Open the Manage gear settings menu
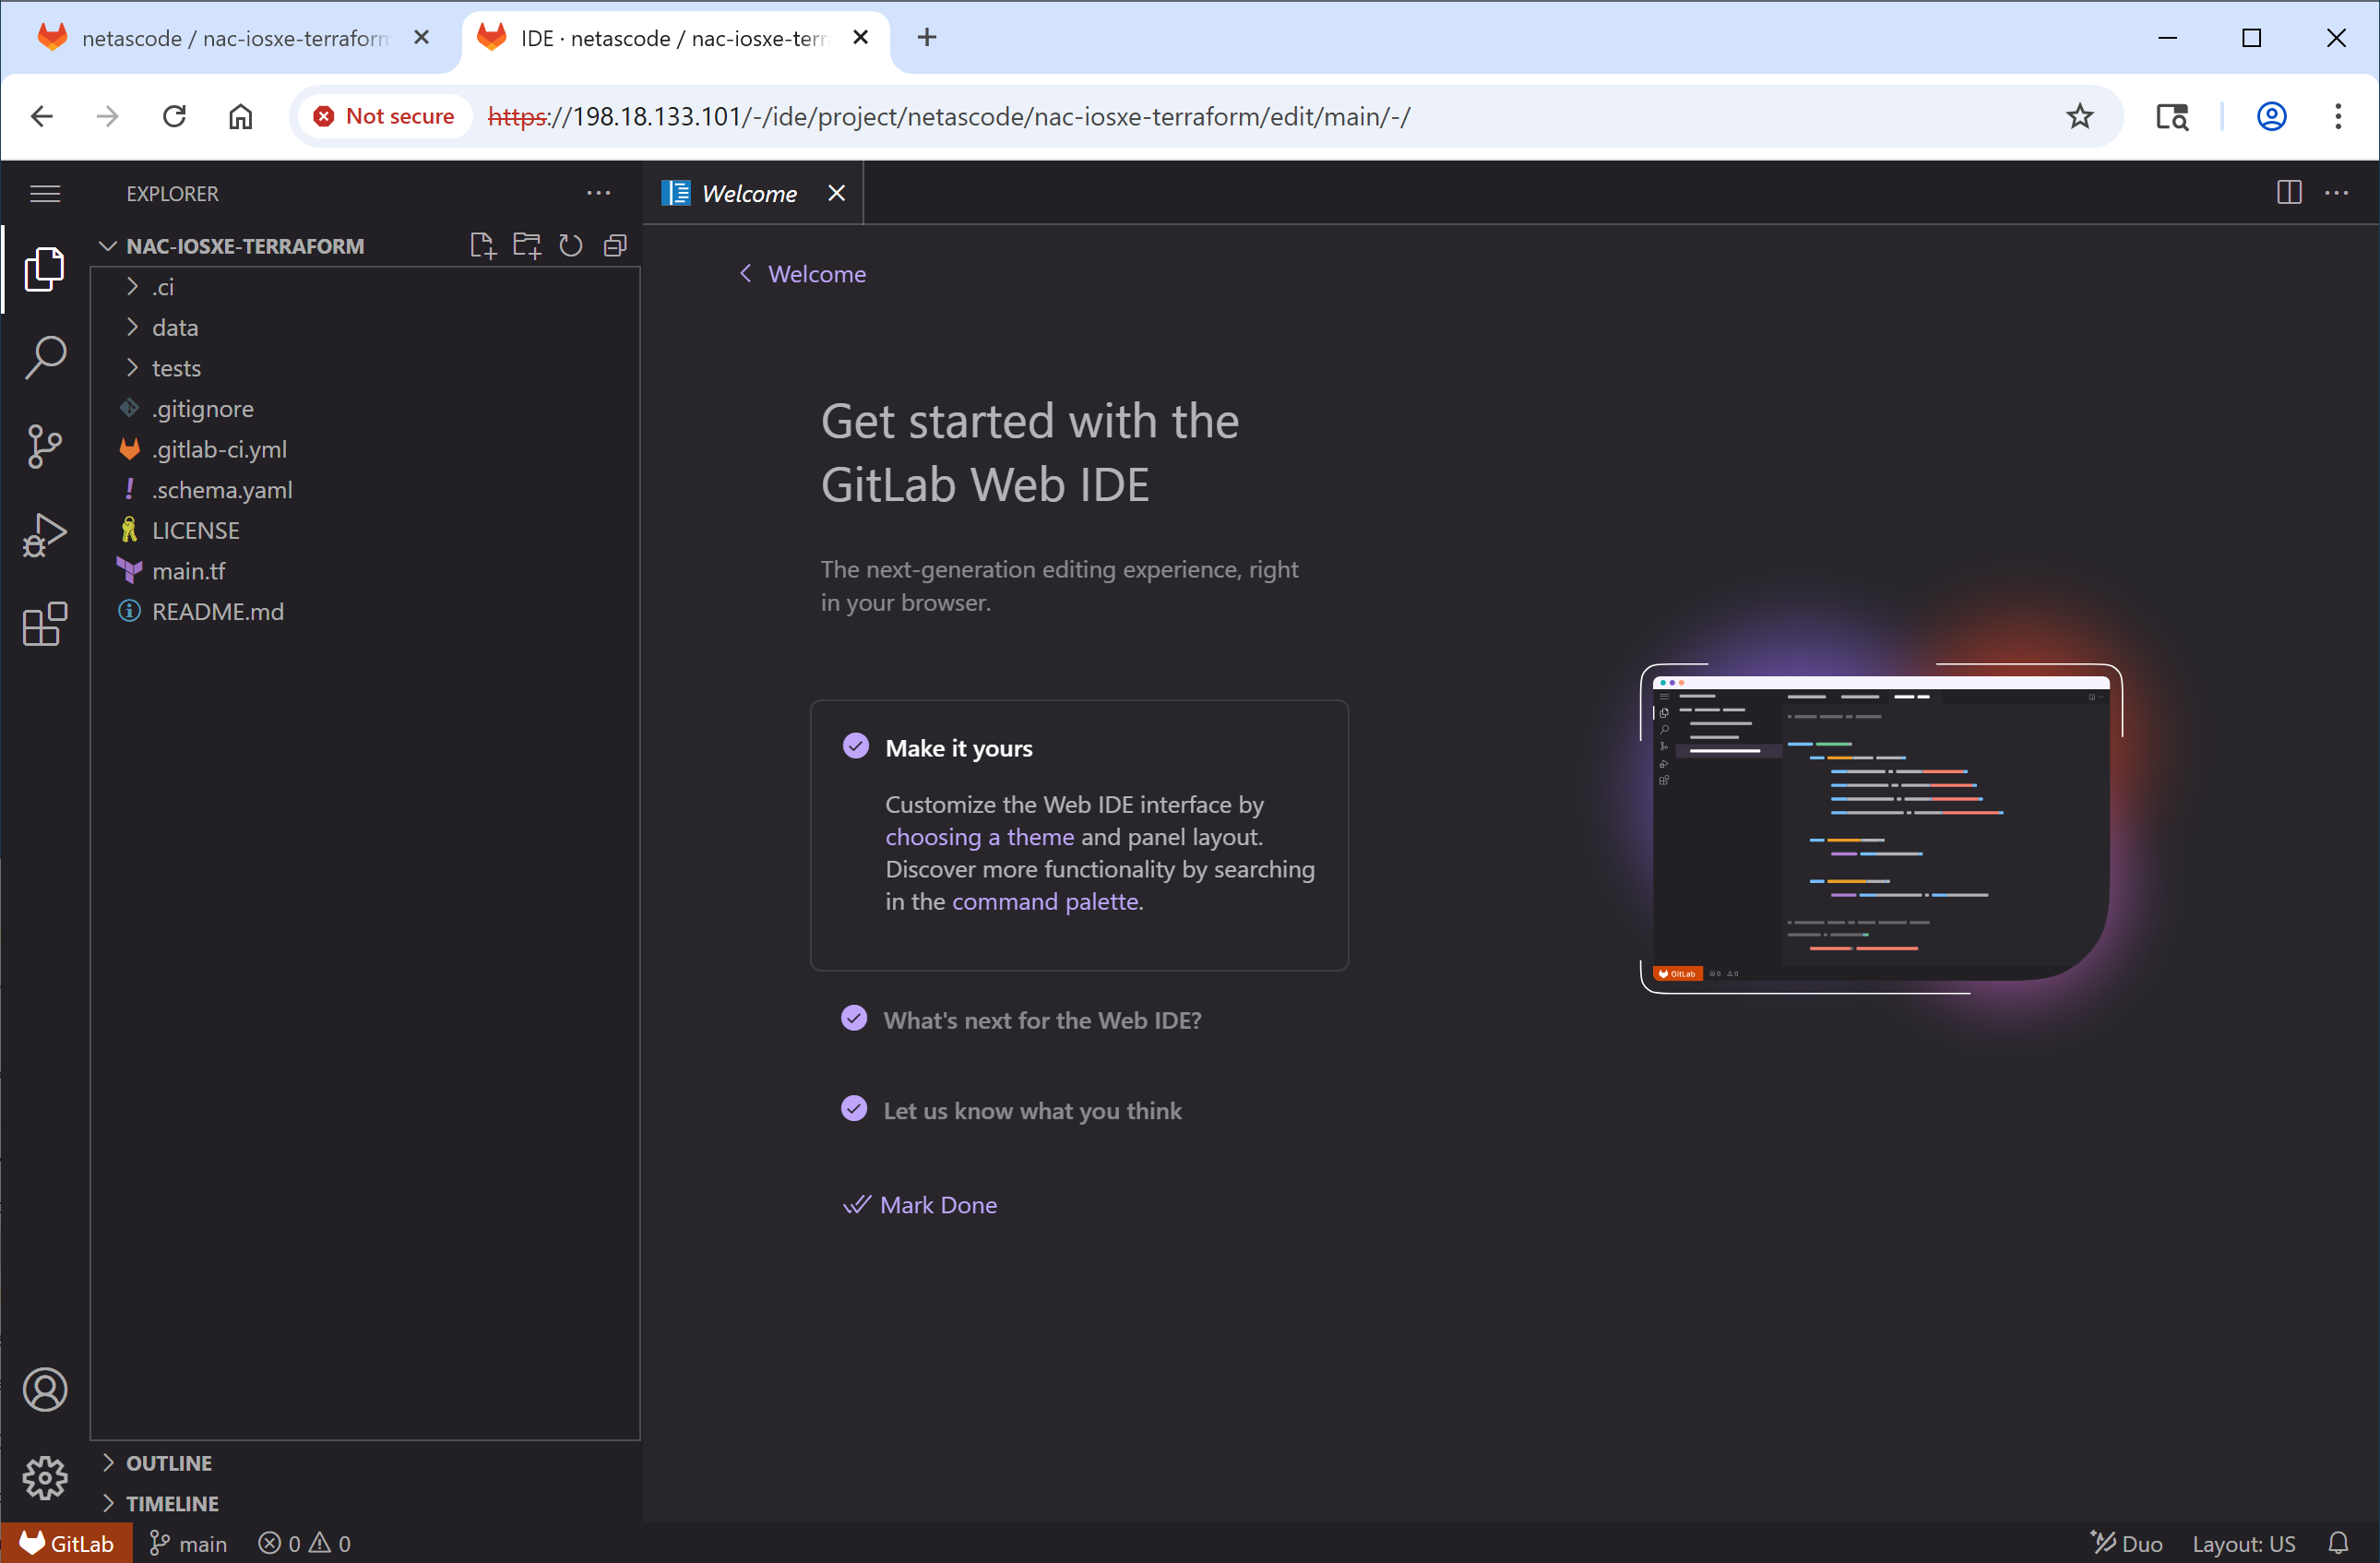Image resolution: width=2380 pixels, height=1563 pixels. tap(45, 1477)
